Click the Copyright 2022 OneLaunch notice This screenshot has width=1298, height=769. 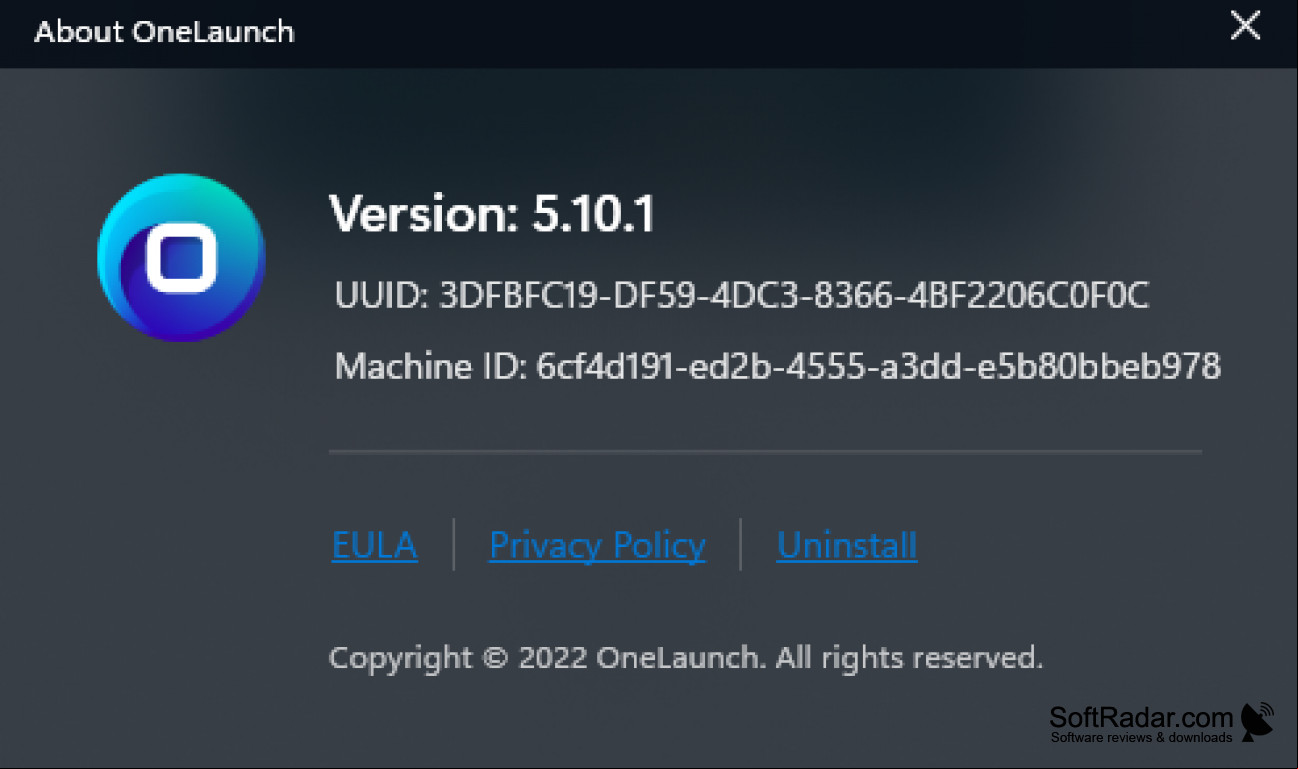click(x=686, y=658)
